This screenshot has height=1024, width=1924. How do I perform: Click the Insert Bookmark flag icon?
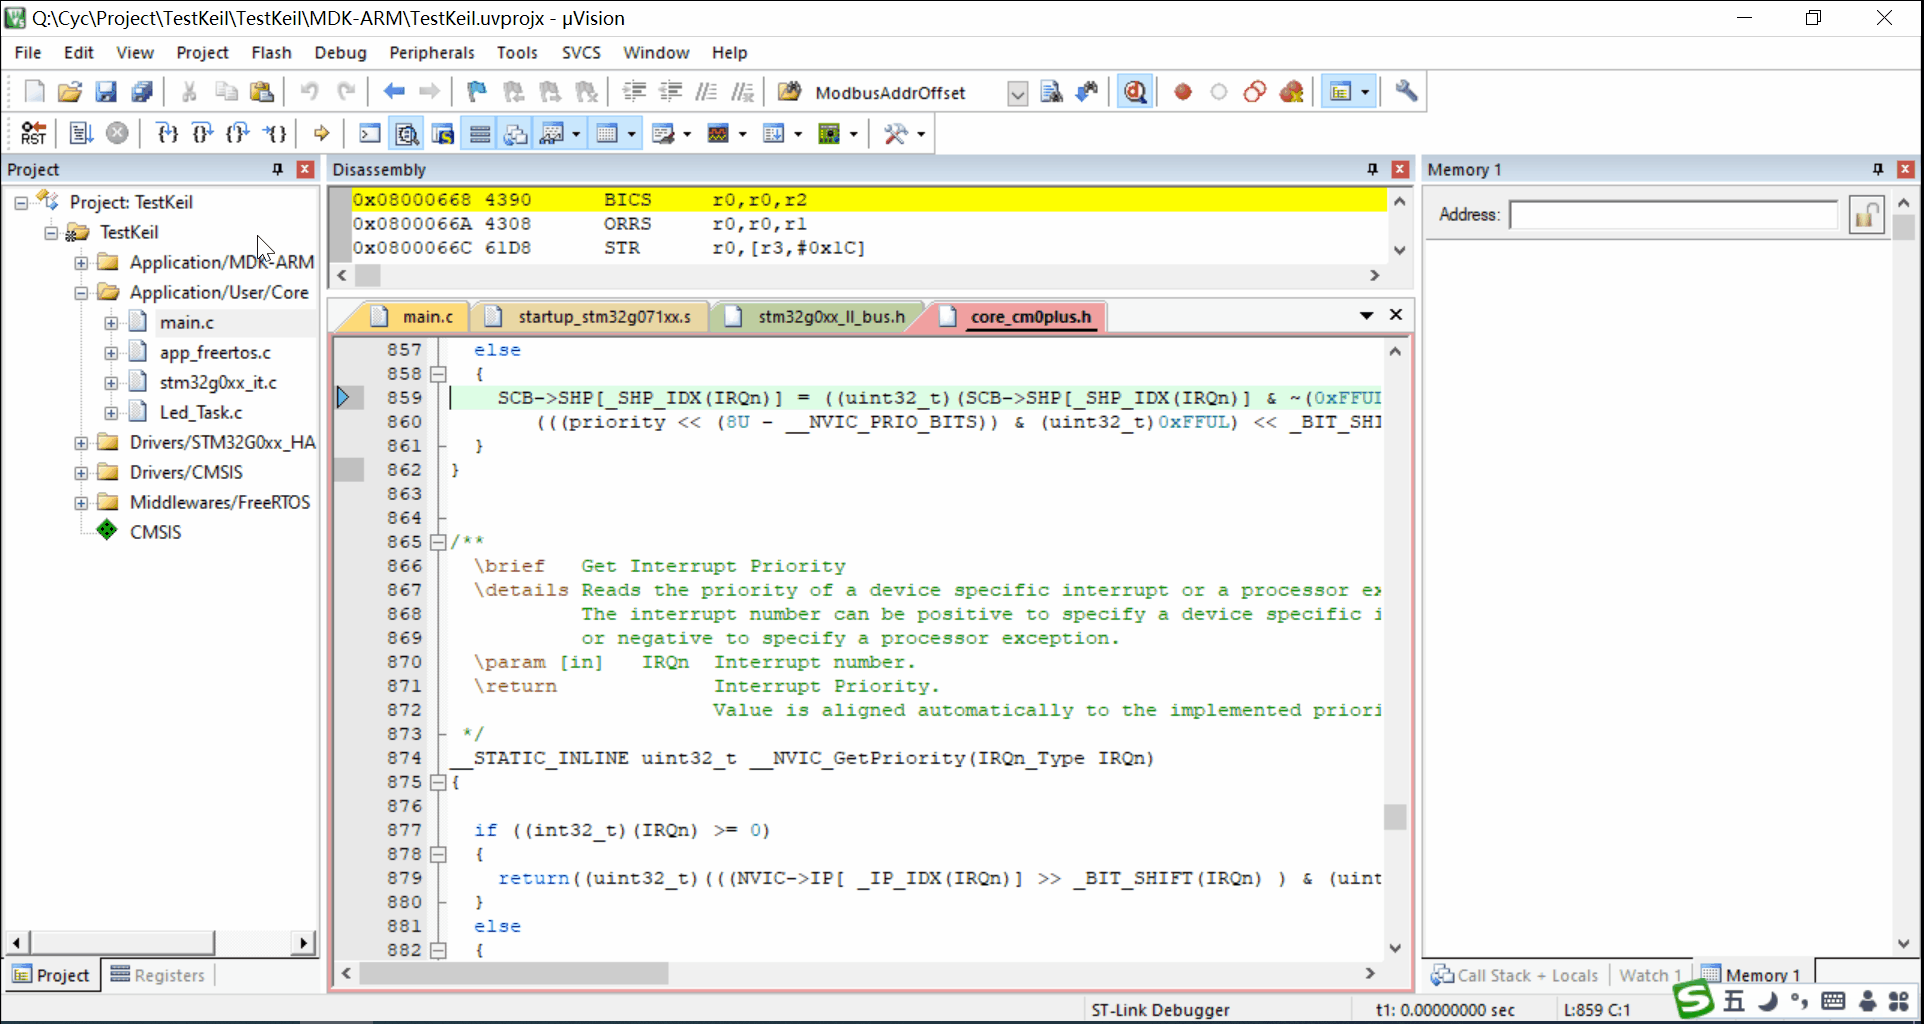(x=476, y=92)
